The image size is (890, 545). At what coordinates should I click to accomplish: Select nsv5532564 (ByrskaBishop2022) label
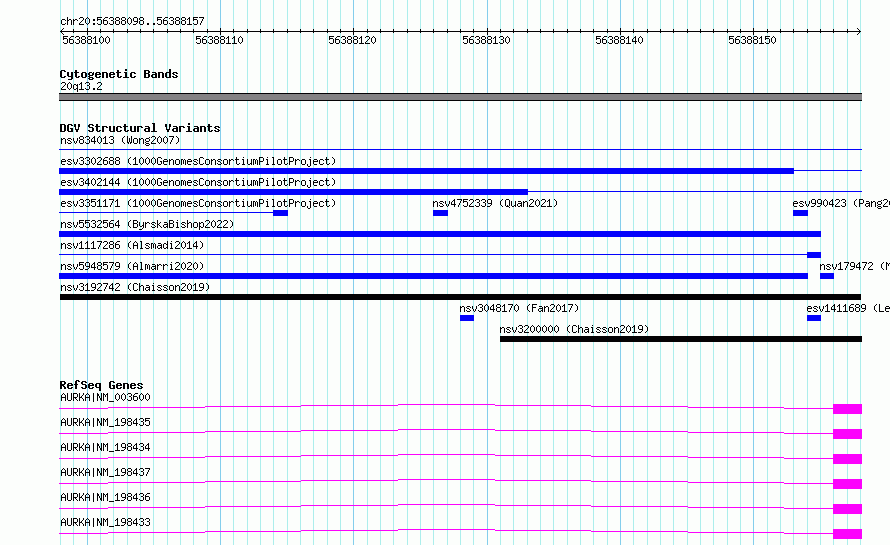(147, 224)
